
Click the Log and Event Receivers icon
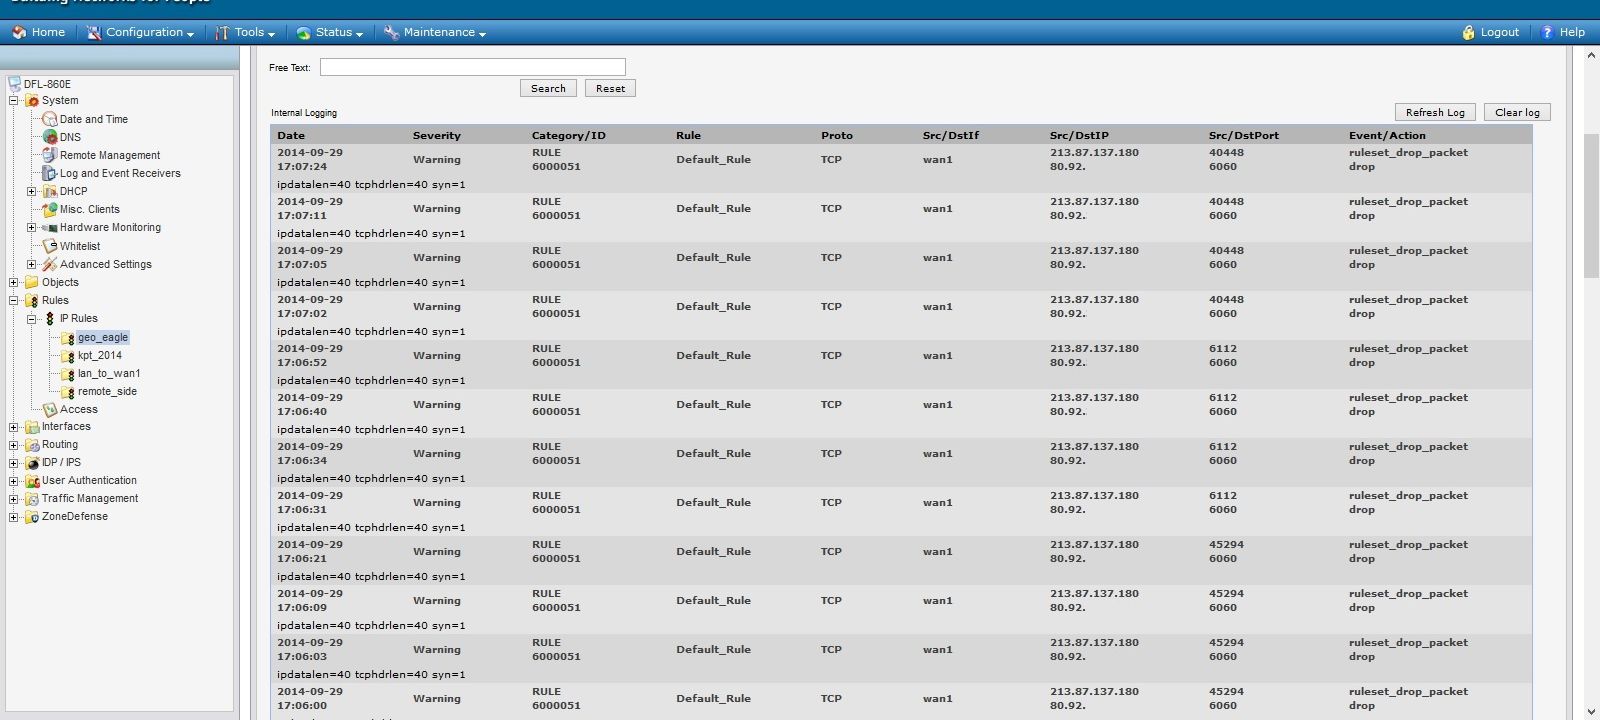point(49,173)
